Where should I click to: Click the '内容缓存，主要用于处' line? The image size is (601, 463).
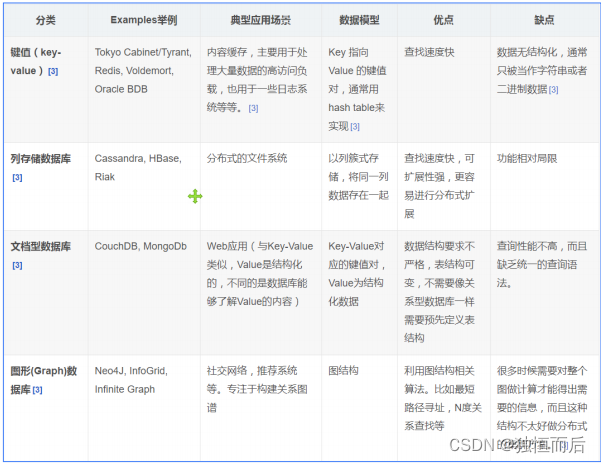click(x=257, y=52)
